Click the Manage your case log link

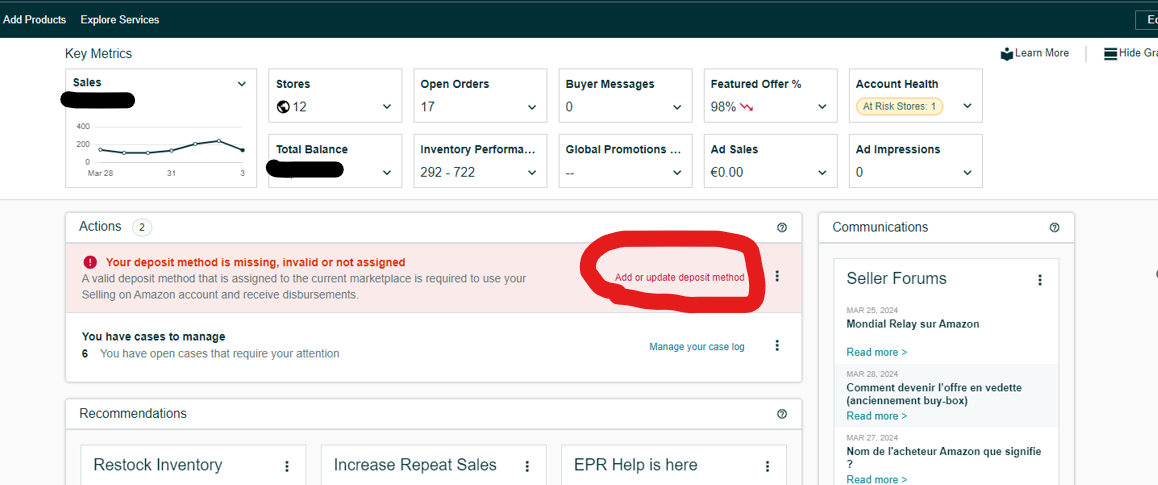[696, 346]
